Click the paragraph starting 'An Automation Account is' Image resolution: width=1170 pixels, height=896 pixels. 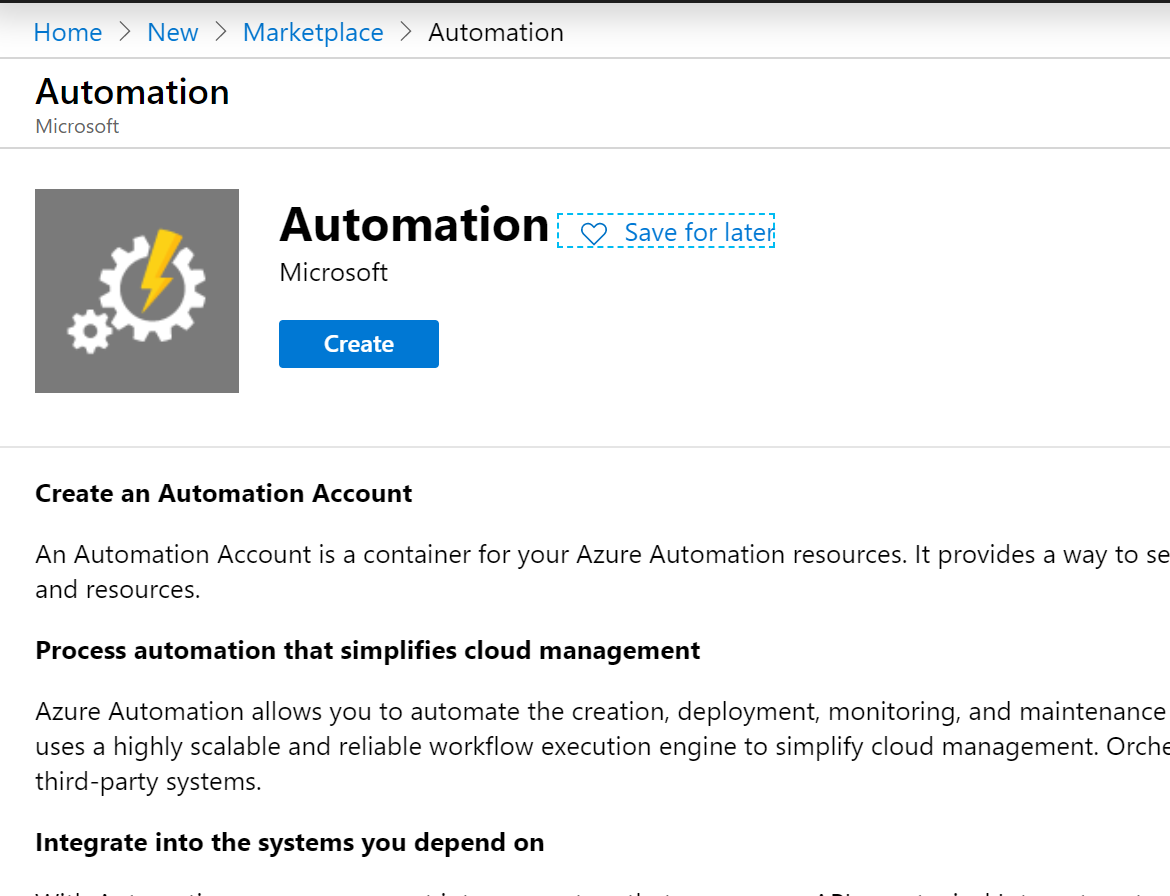[602, 571]
